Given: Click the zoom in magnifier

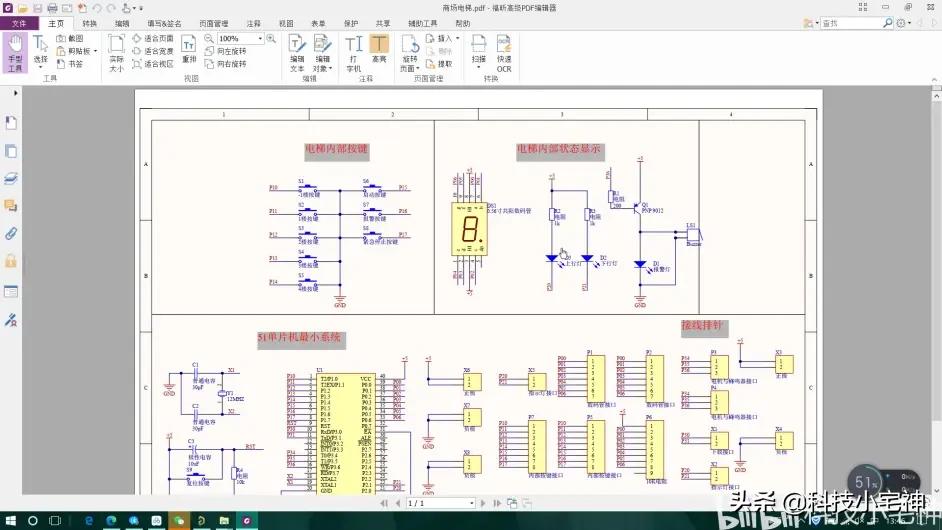Looking at the screenshot, I should pyautogui.click(x=271, y=38).
